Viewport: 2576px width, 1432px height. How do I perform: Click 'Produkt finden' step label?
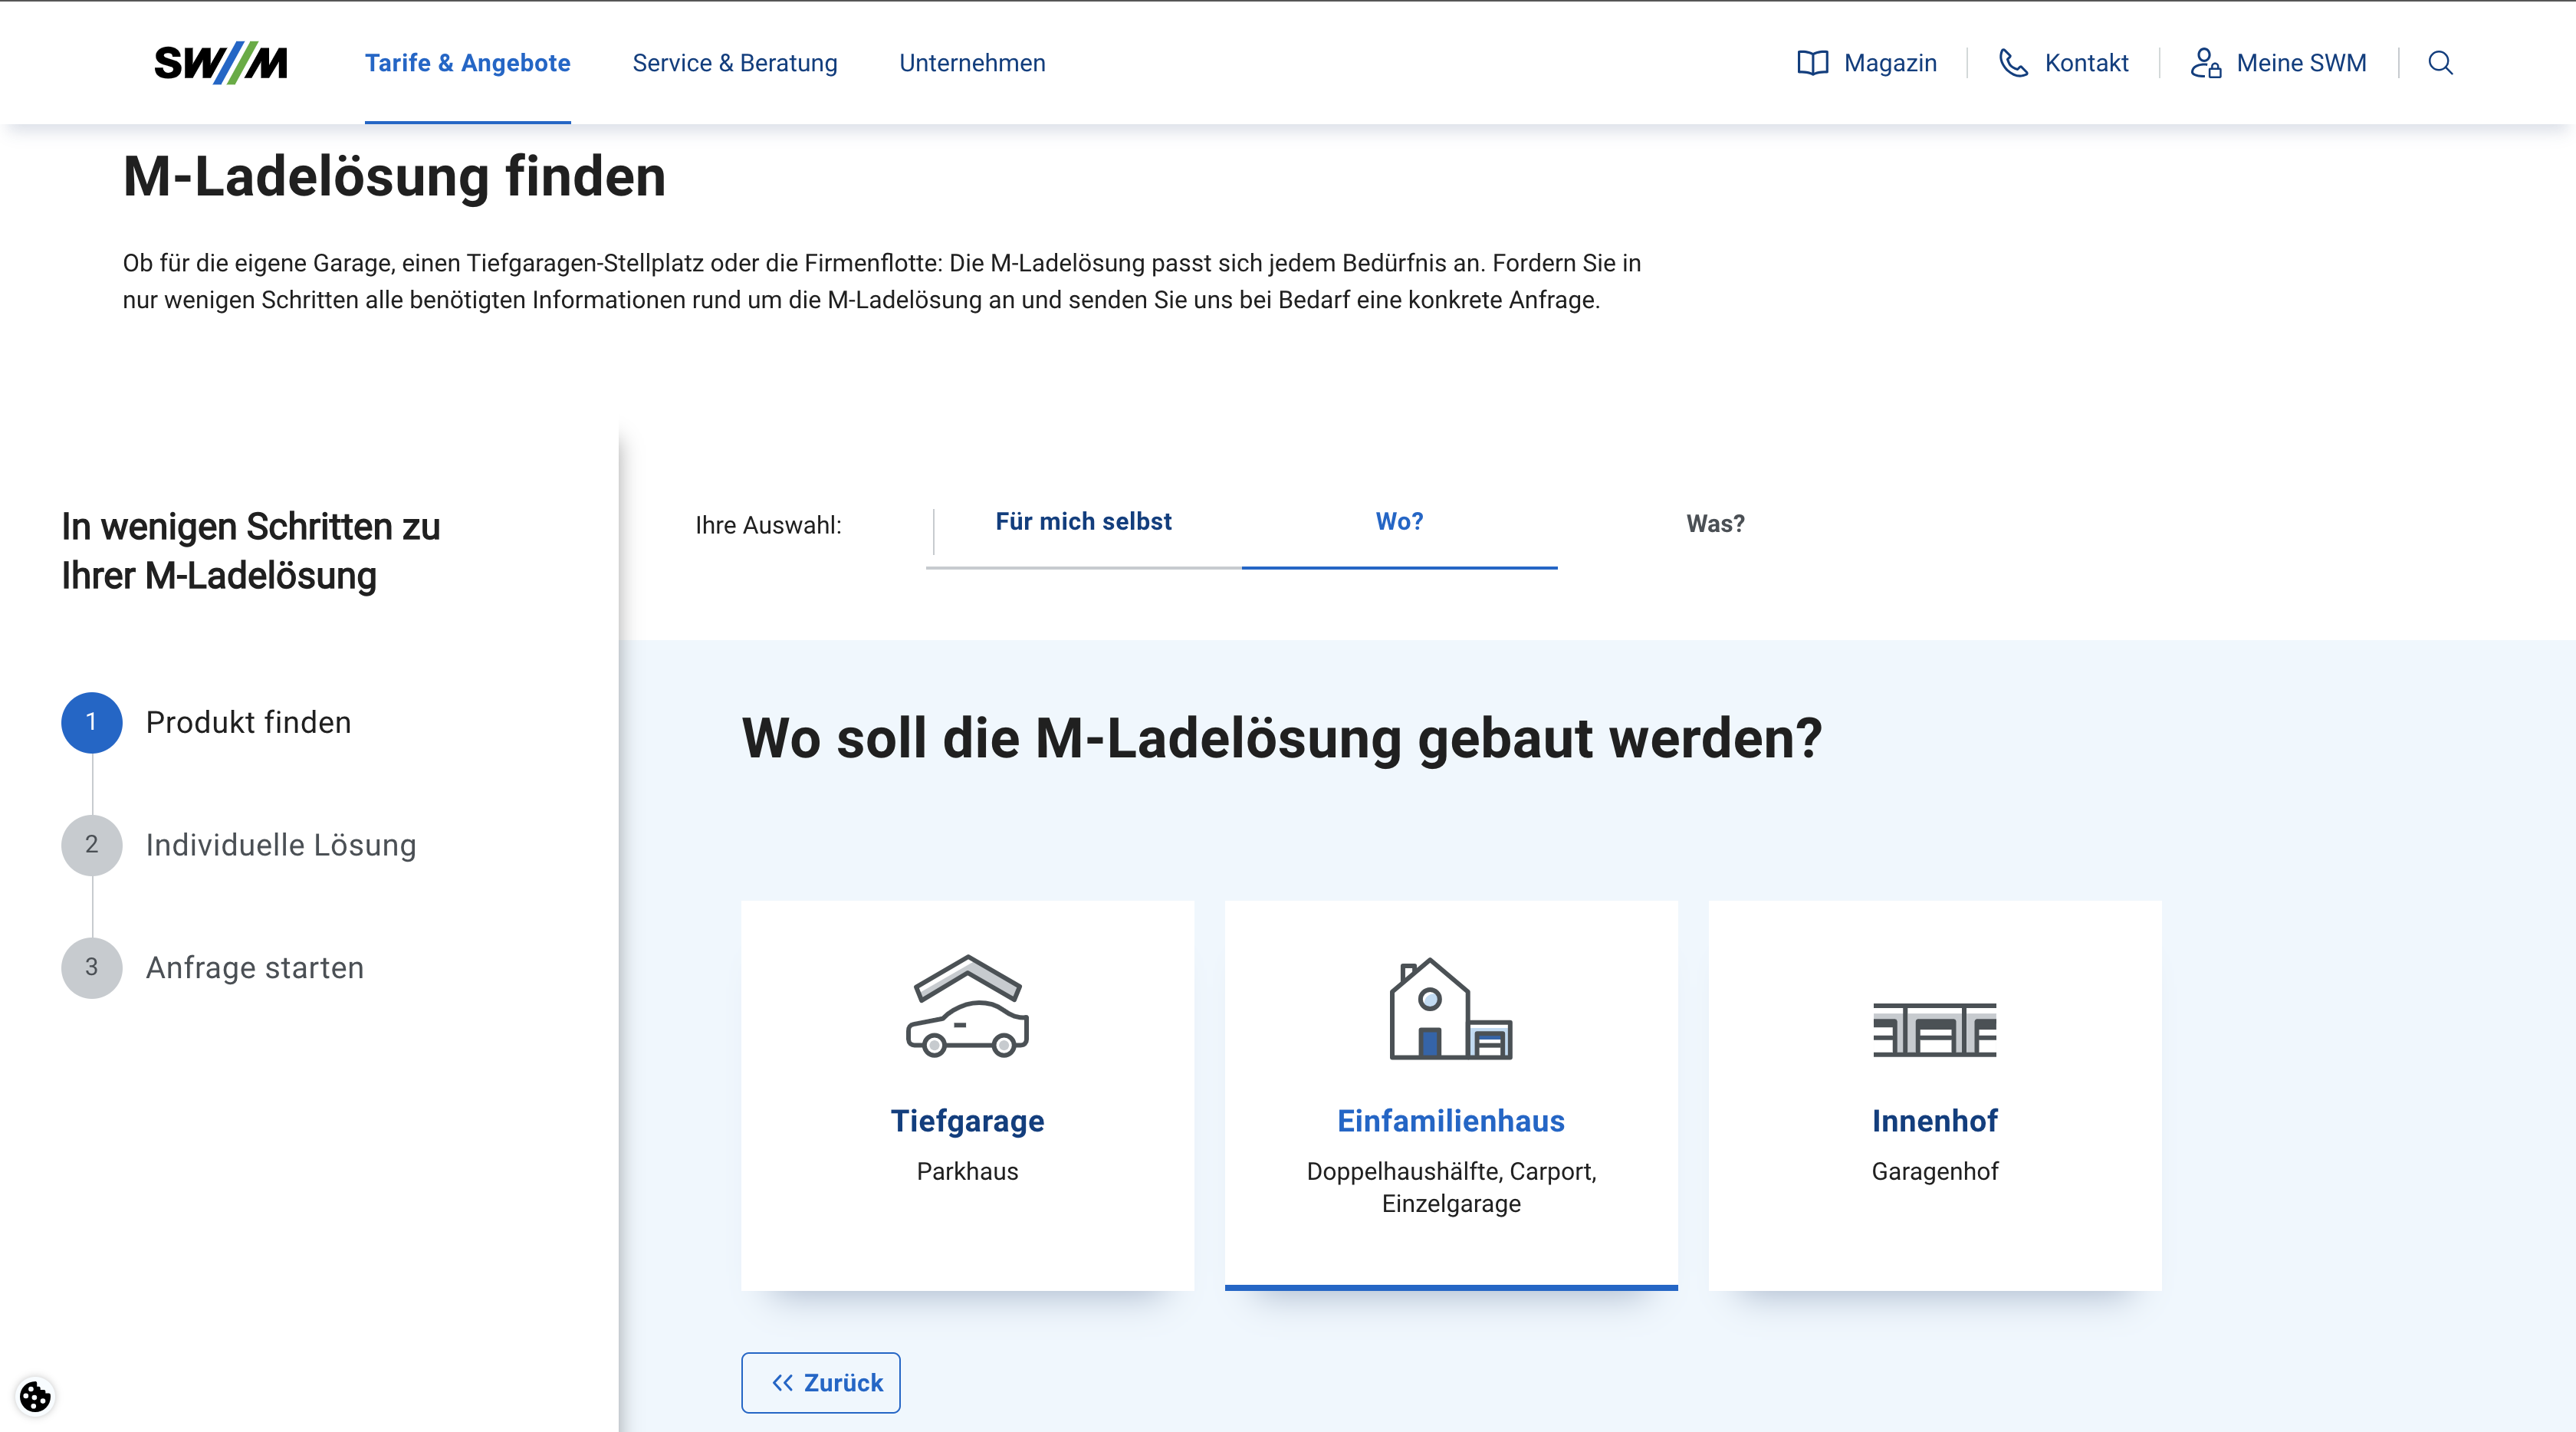248,722
